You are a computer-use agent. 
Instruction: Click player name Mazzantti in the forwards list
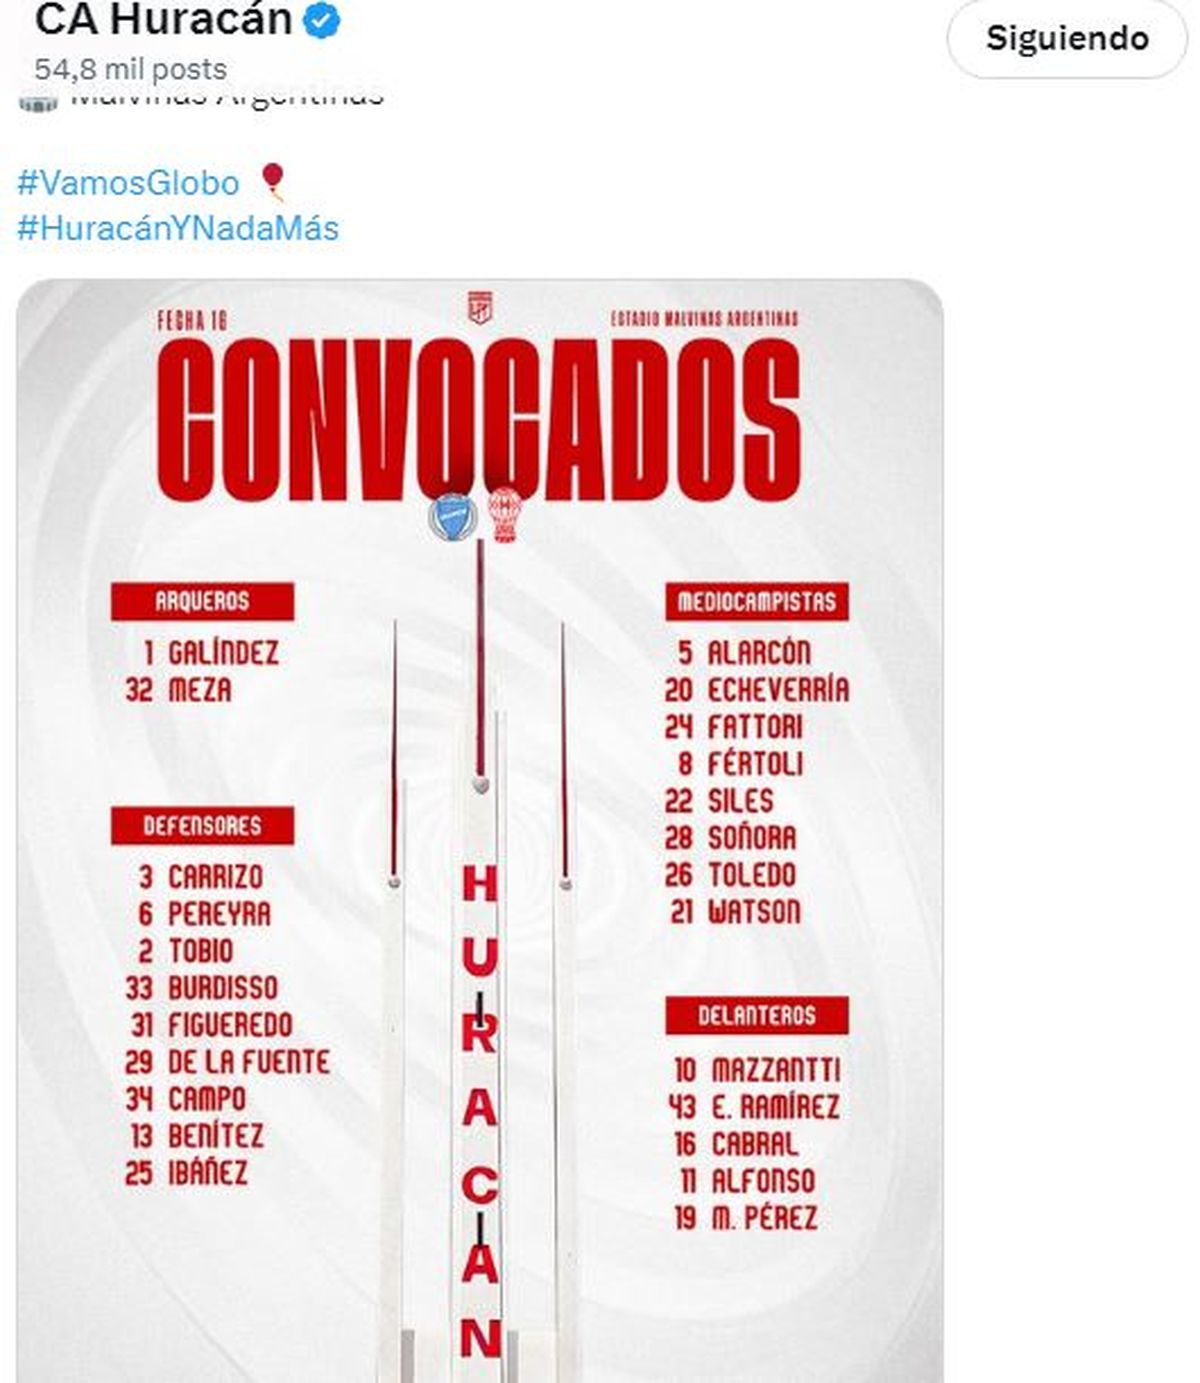point(775,1070)
